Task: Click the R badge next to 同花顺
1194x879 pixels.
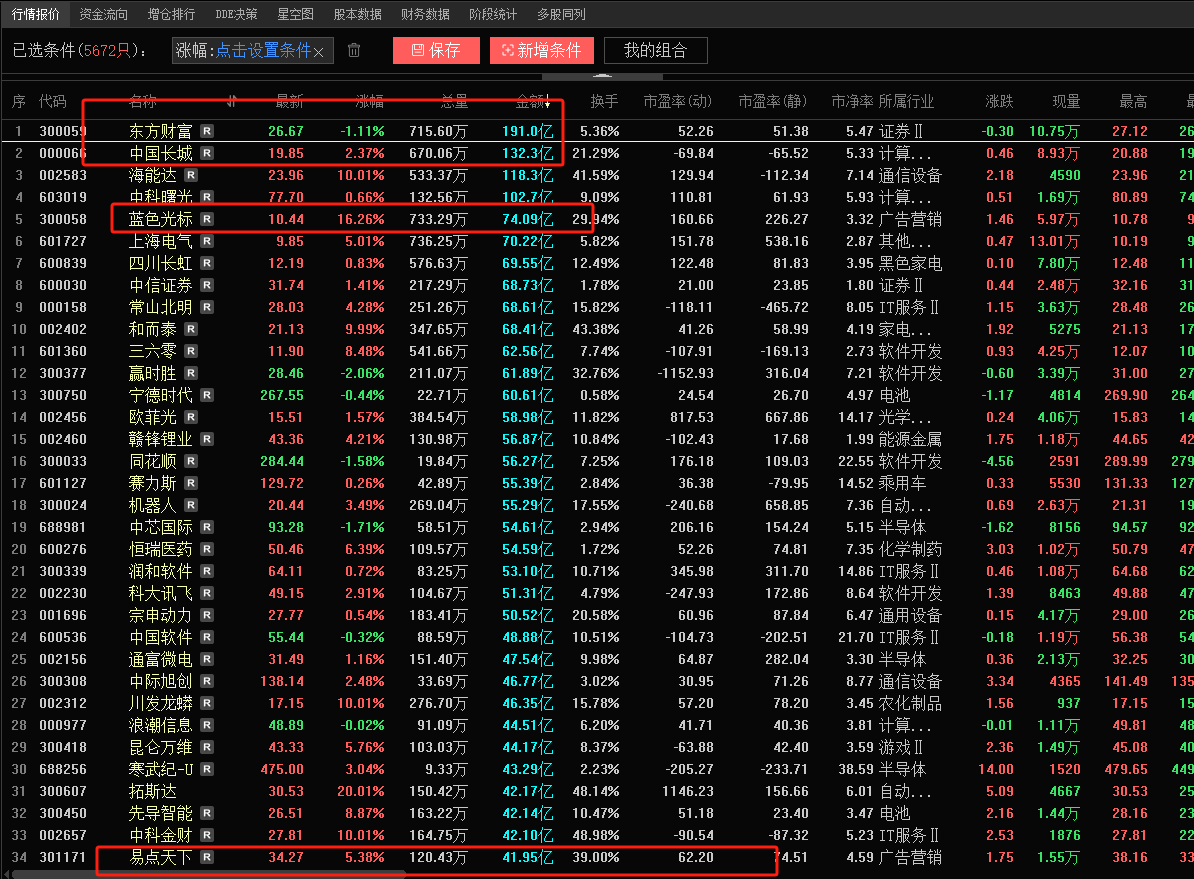Action: 190,462
